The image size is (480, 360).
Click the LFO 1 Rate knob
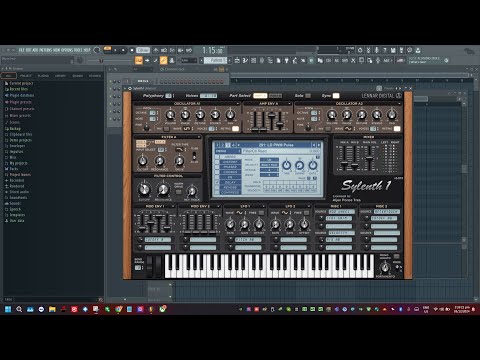pos(230,224)
